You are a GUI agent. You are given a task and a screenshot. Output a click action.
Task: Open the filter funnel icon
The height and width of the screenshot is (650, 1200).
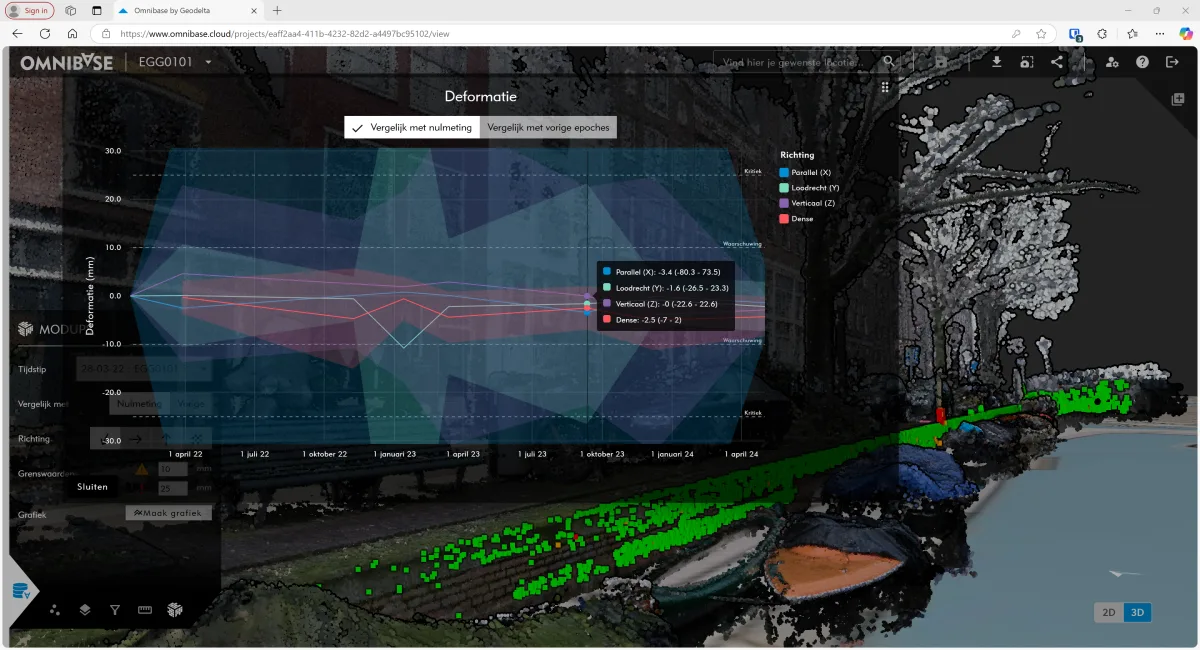[x=115, y=609]
